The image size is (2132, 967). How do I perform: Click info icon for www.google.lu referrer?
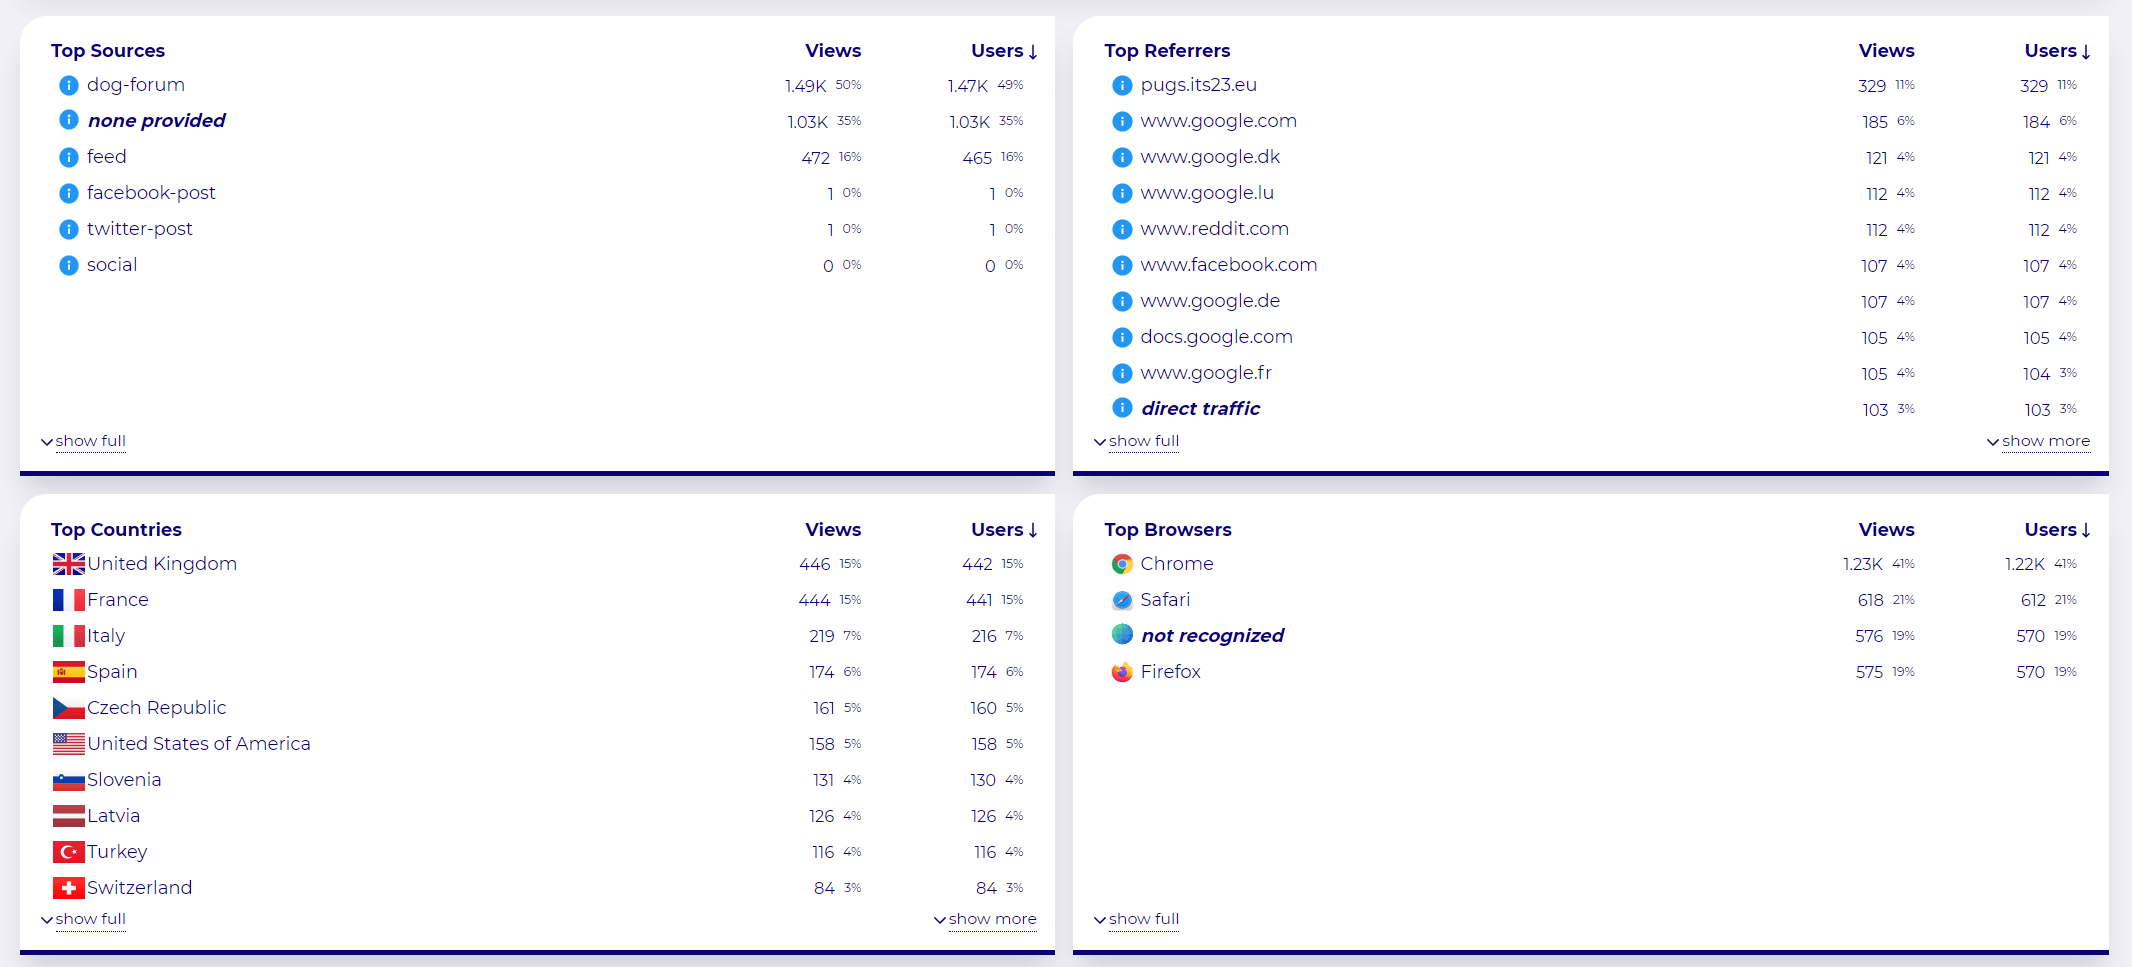coord(1122,193)
